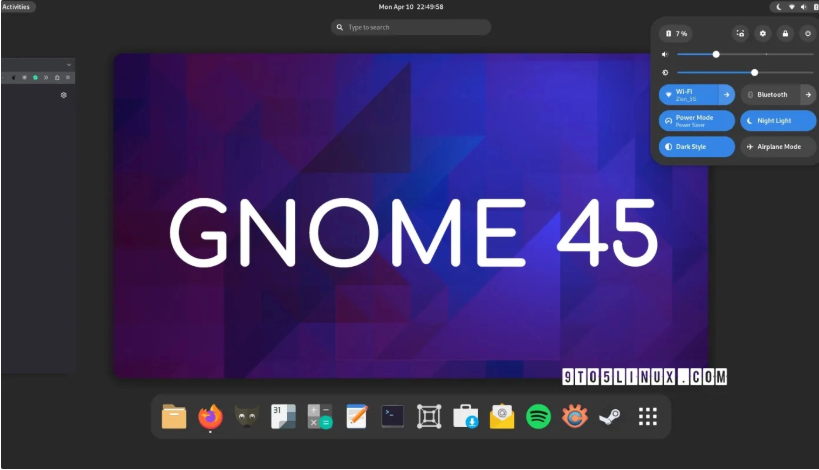Toggle Wi-Fi Zion_5G off
This screenshot has height=470, width=819.
pyautogui.click(x=688, y=95)
